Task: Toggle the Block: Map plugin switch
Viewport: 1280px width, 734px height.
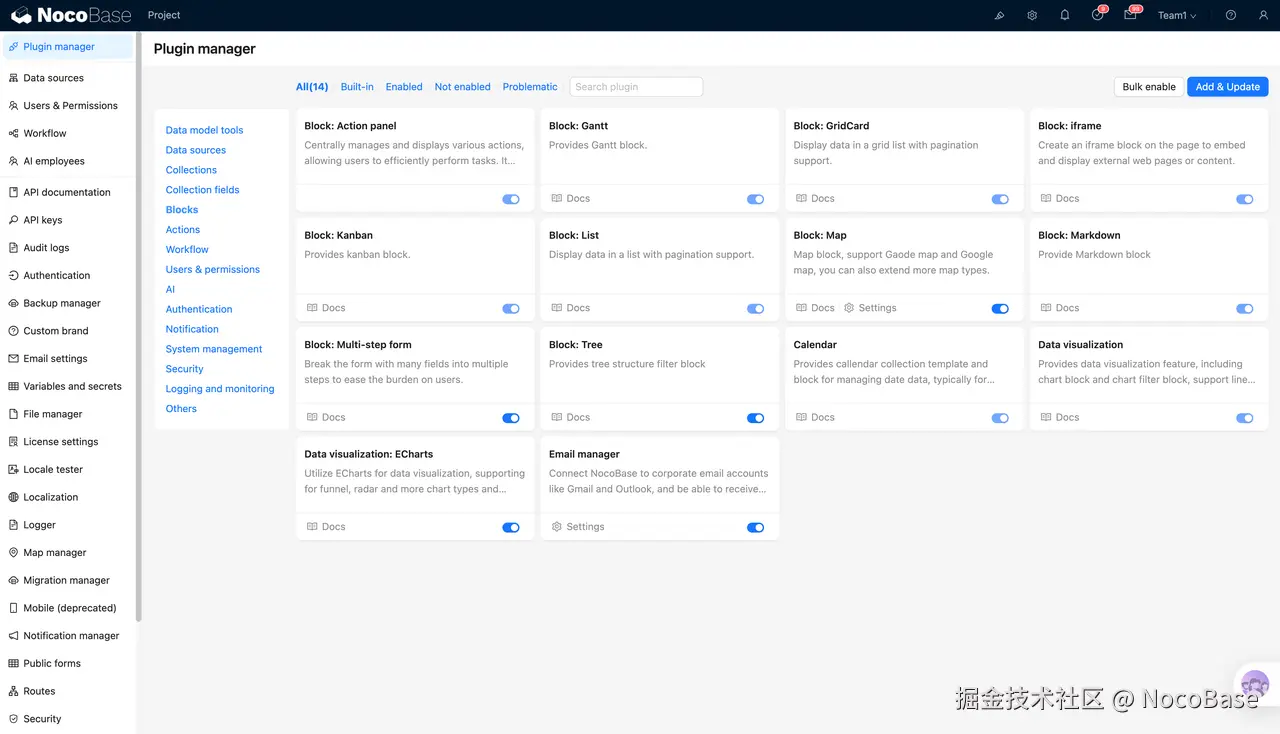Action: coord(1000,309)
